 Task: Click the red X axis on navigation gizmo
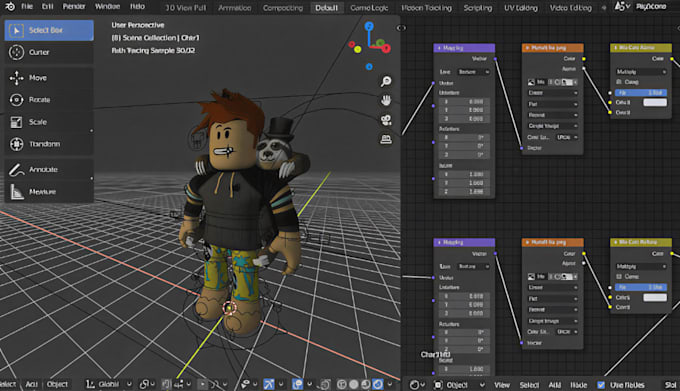tap(386, 48)
